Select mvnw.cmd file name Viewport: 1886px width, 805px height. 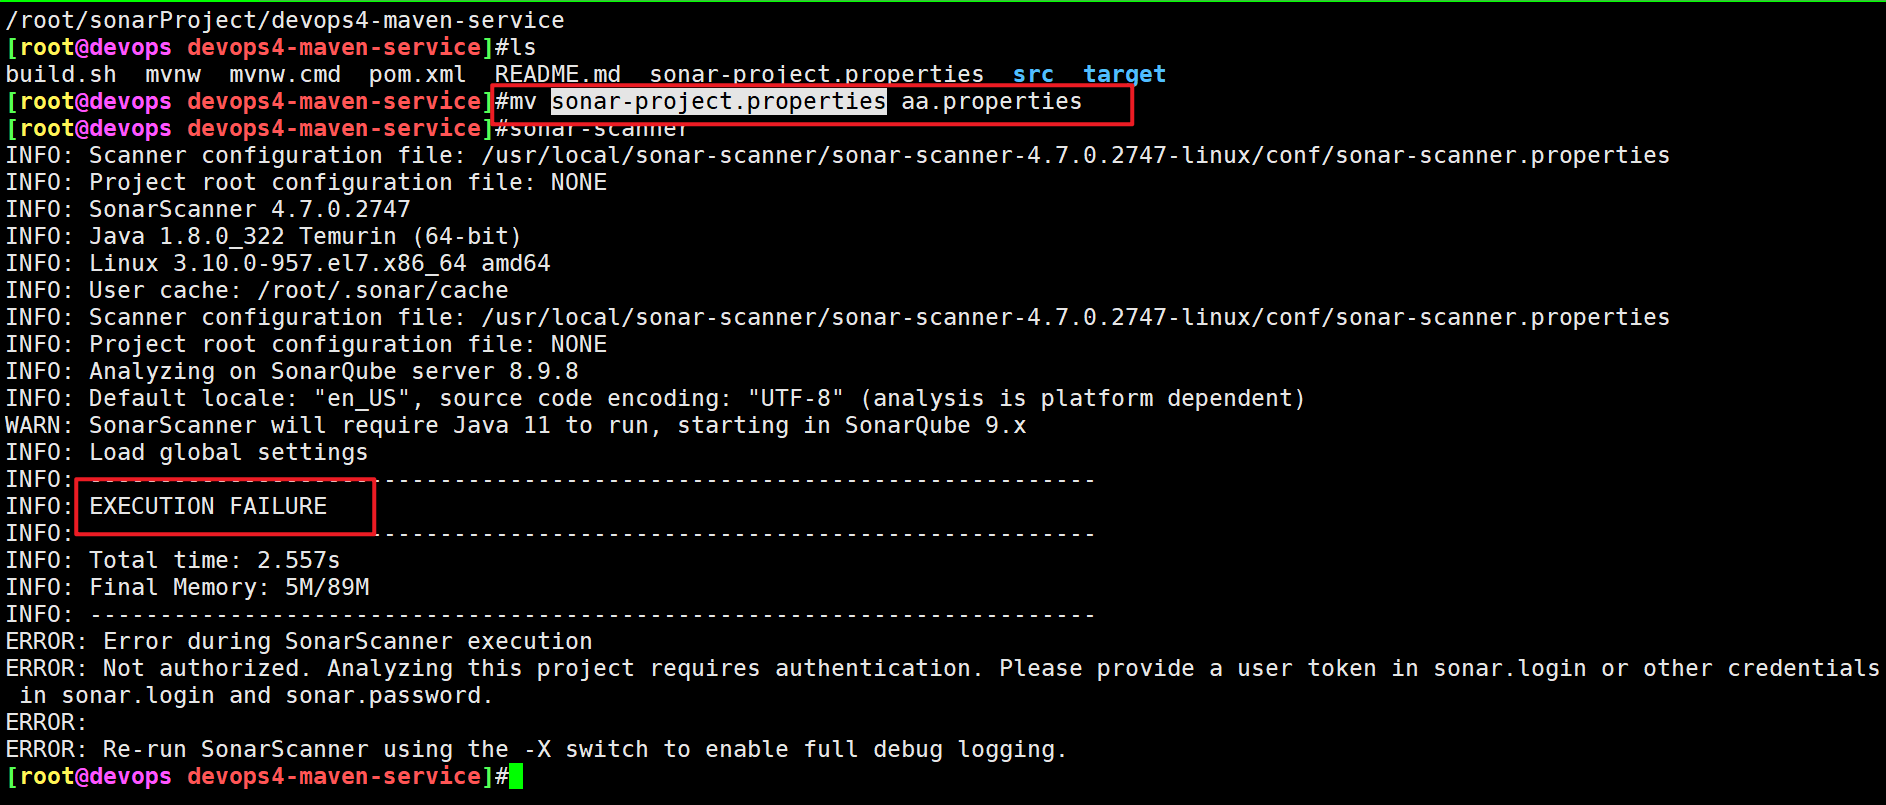(x=285, y=74)
